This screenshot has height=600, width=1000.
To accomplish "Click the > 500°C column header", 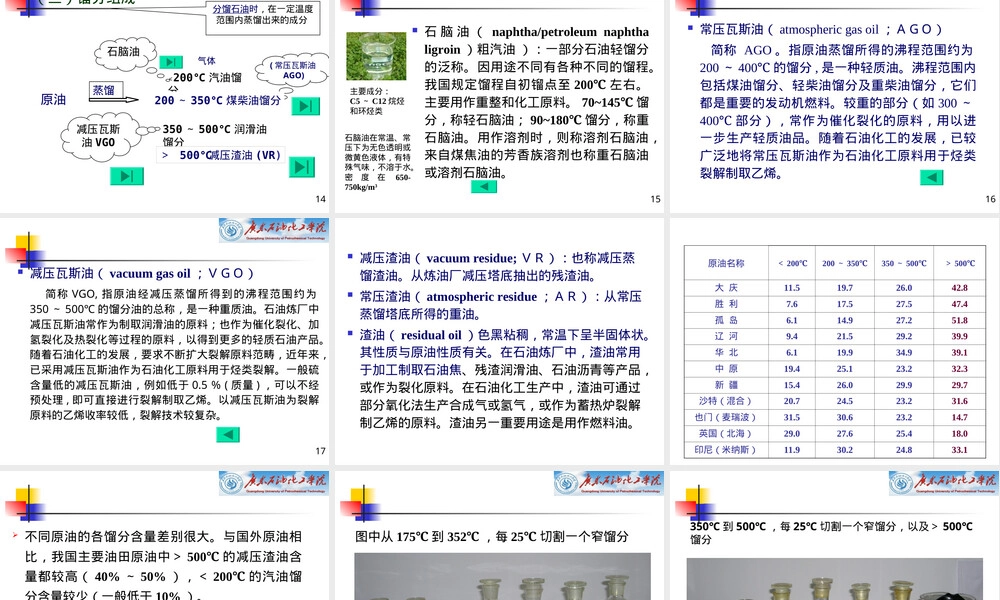I will point(960,263).
